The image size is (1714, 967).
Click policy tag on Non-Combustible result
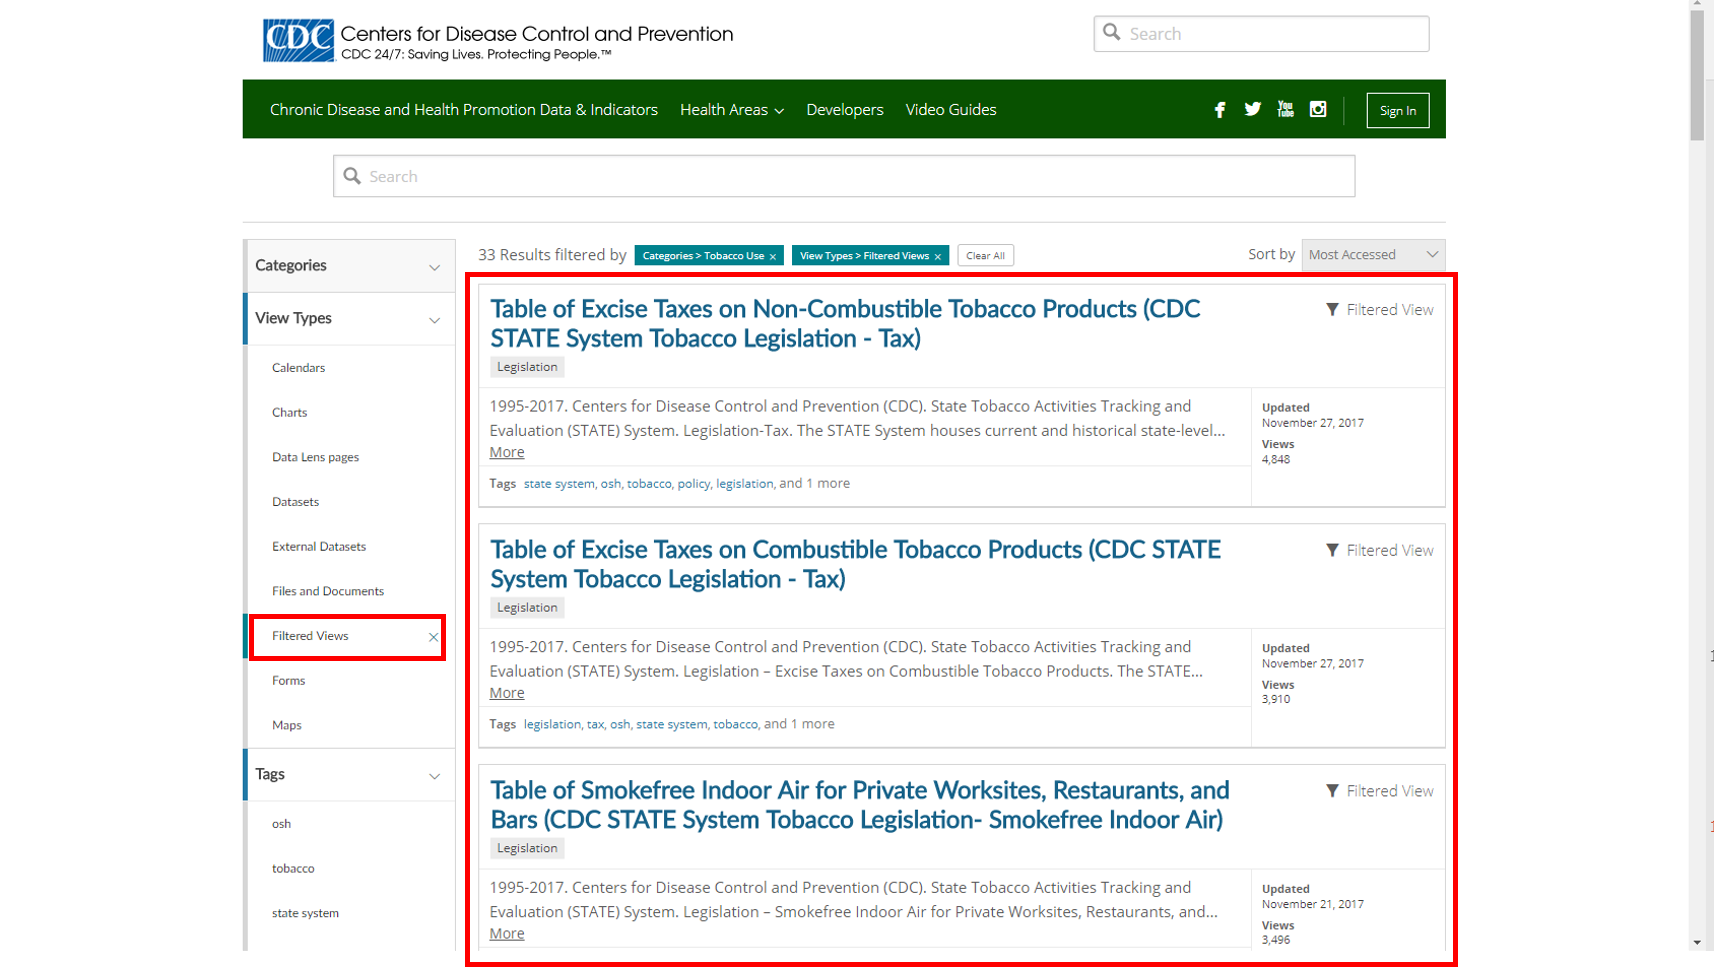693,484
